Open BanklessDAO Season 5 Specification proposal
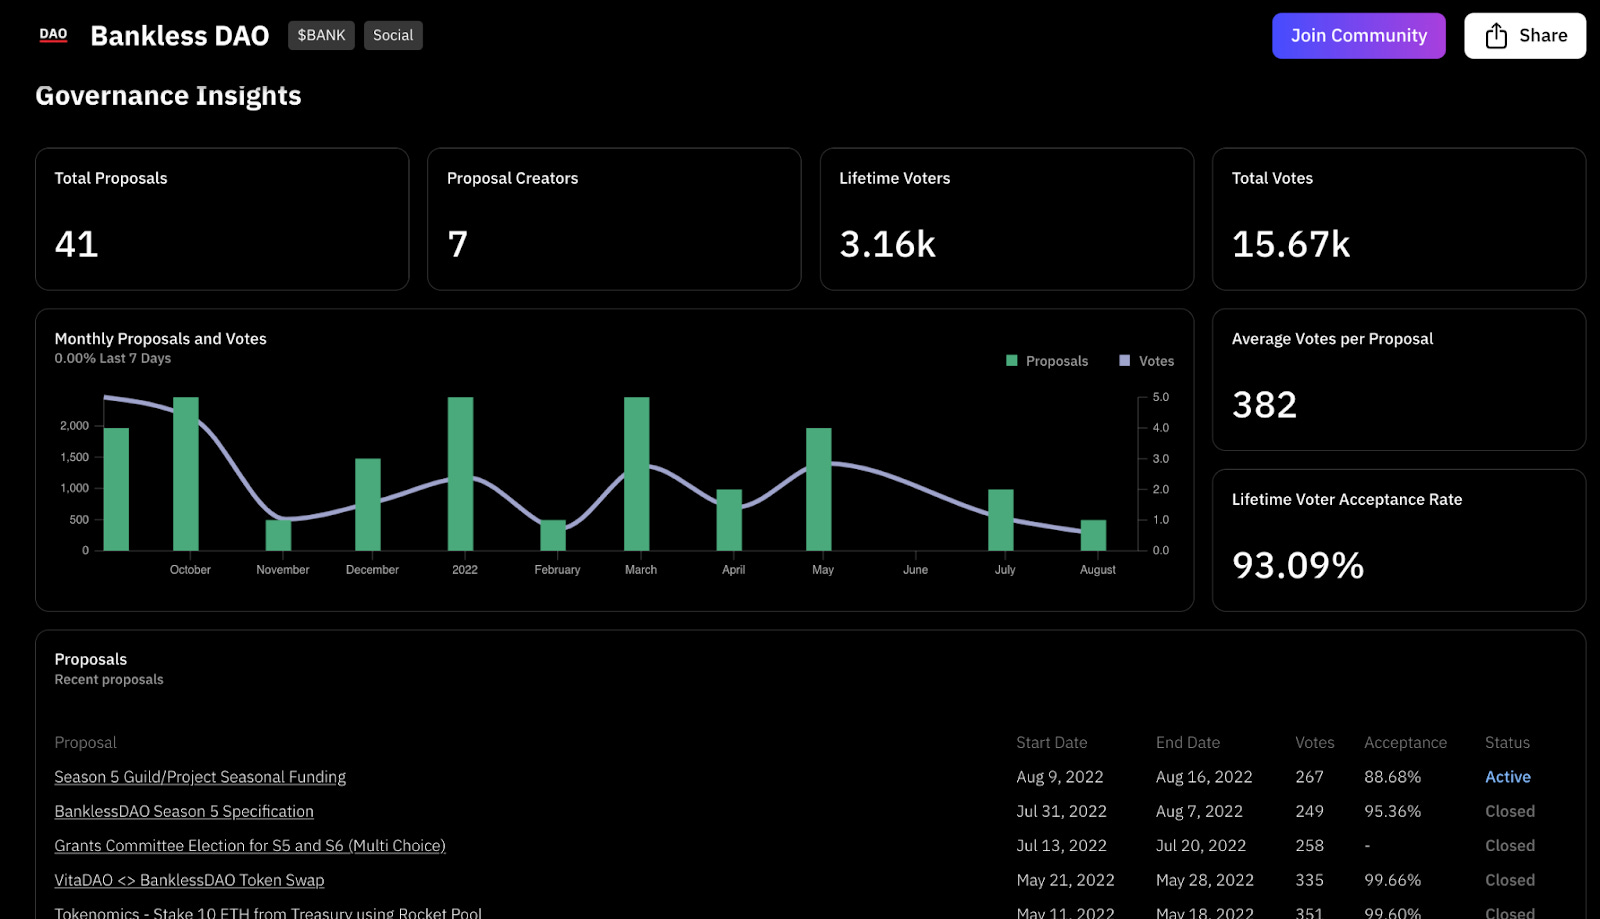This screenshot has height=919, width=1600. (184, 811)
